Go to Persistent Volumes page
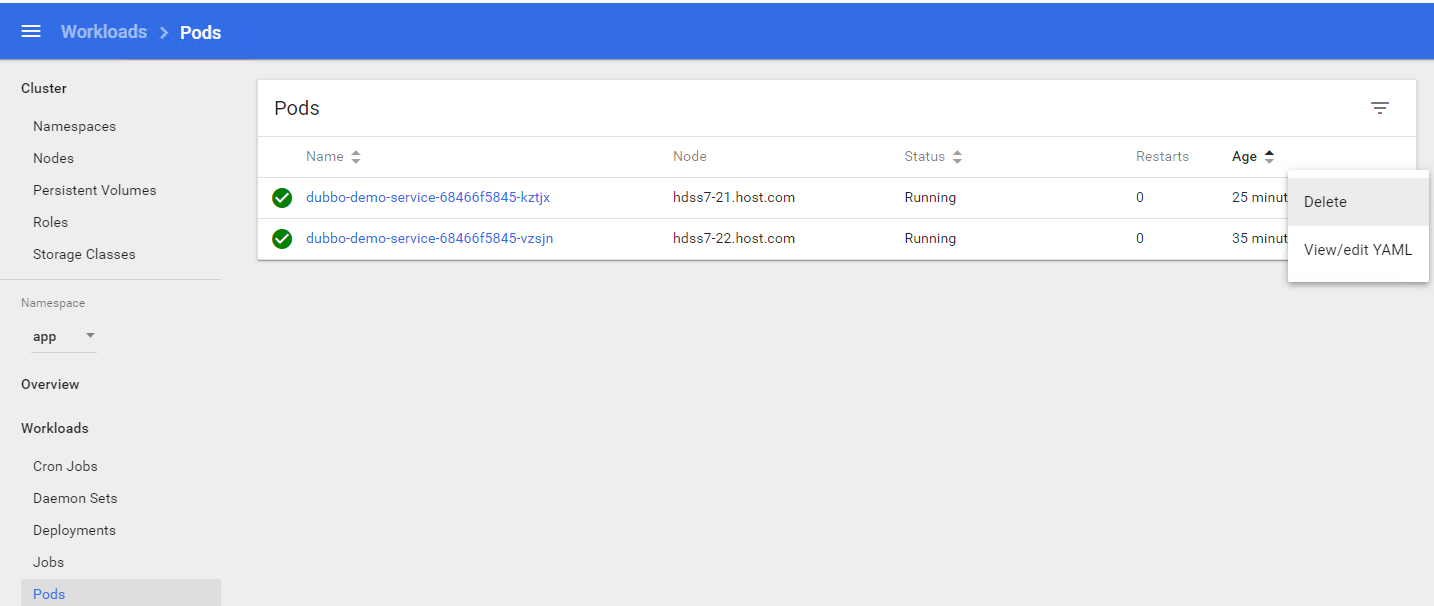This screenshot has width=1434, height=606. [94, 191]
